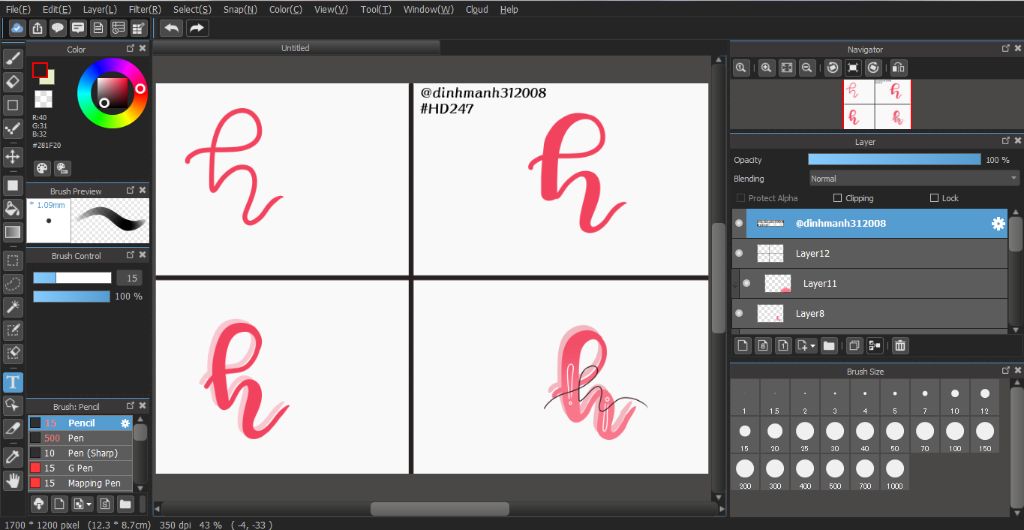Image resolution: width=1024 pixels, height=530 pixels.
Task: Select the Layer12 row
Action: click(x=870, y=253)
